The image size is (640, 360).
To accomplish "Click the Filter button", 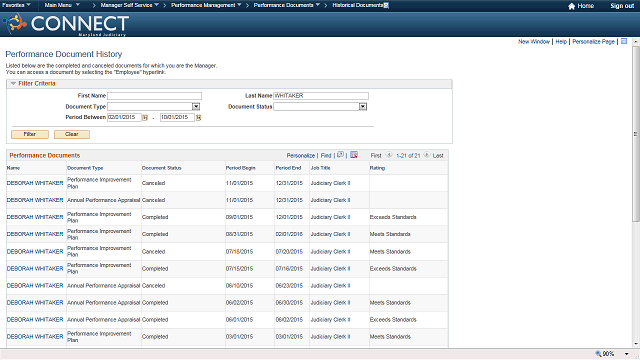I will [x=30, y=134].
